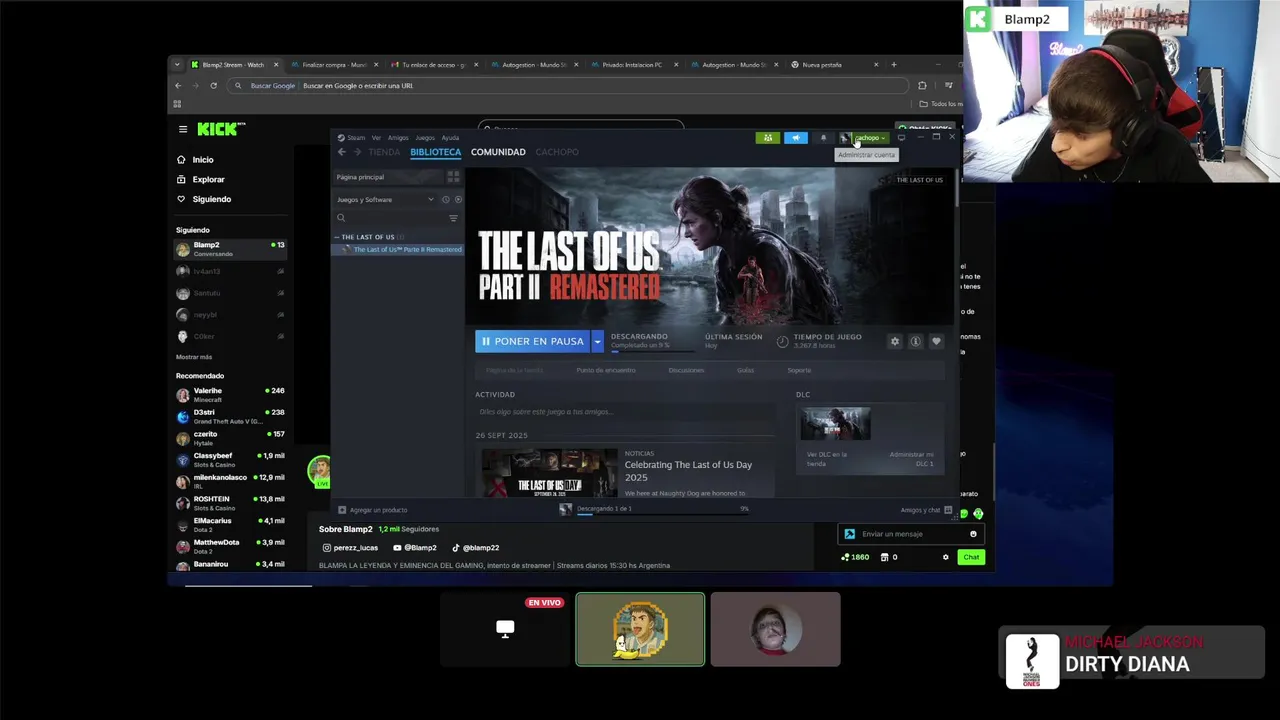1280x720 pixels.
Task: Open dropdown arrow beside PONER EN PAUSA
Action: pos(597,341)
